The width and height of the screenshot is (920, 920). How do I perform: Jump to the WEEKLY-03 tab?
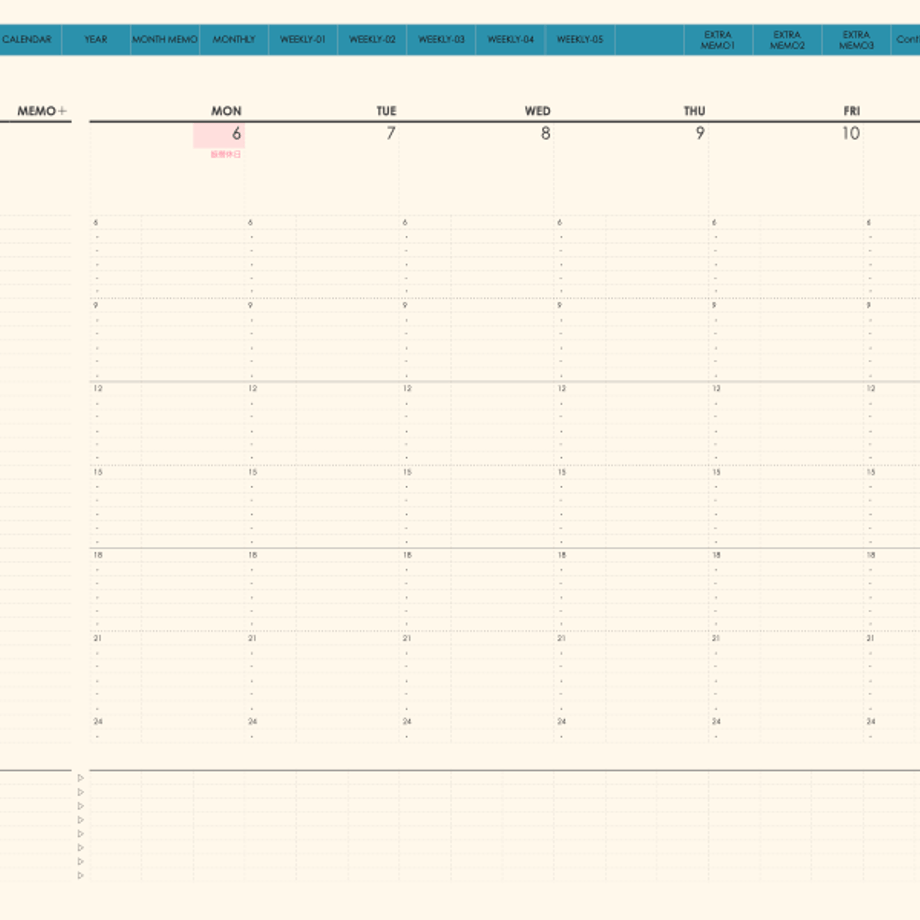[441, 40]
